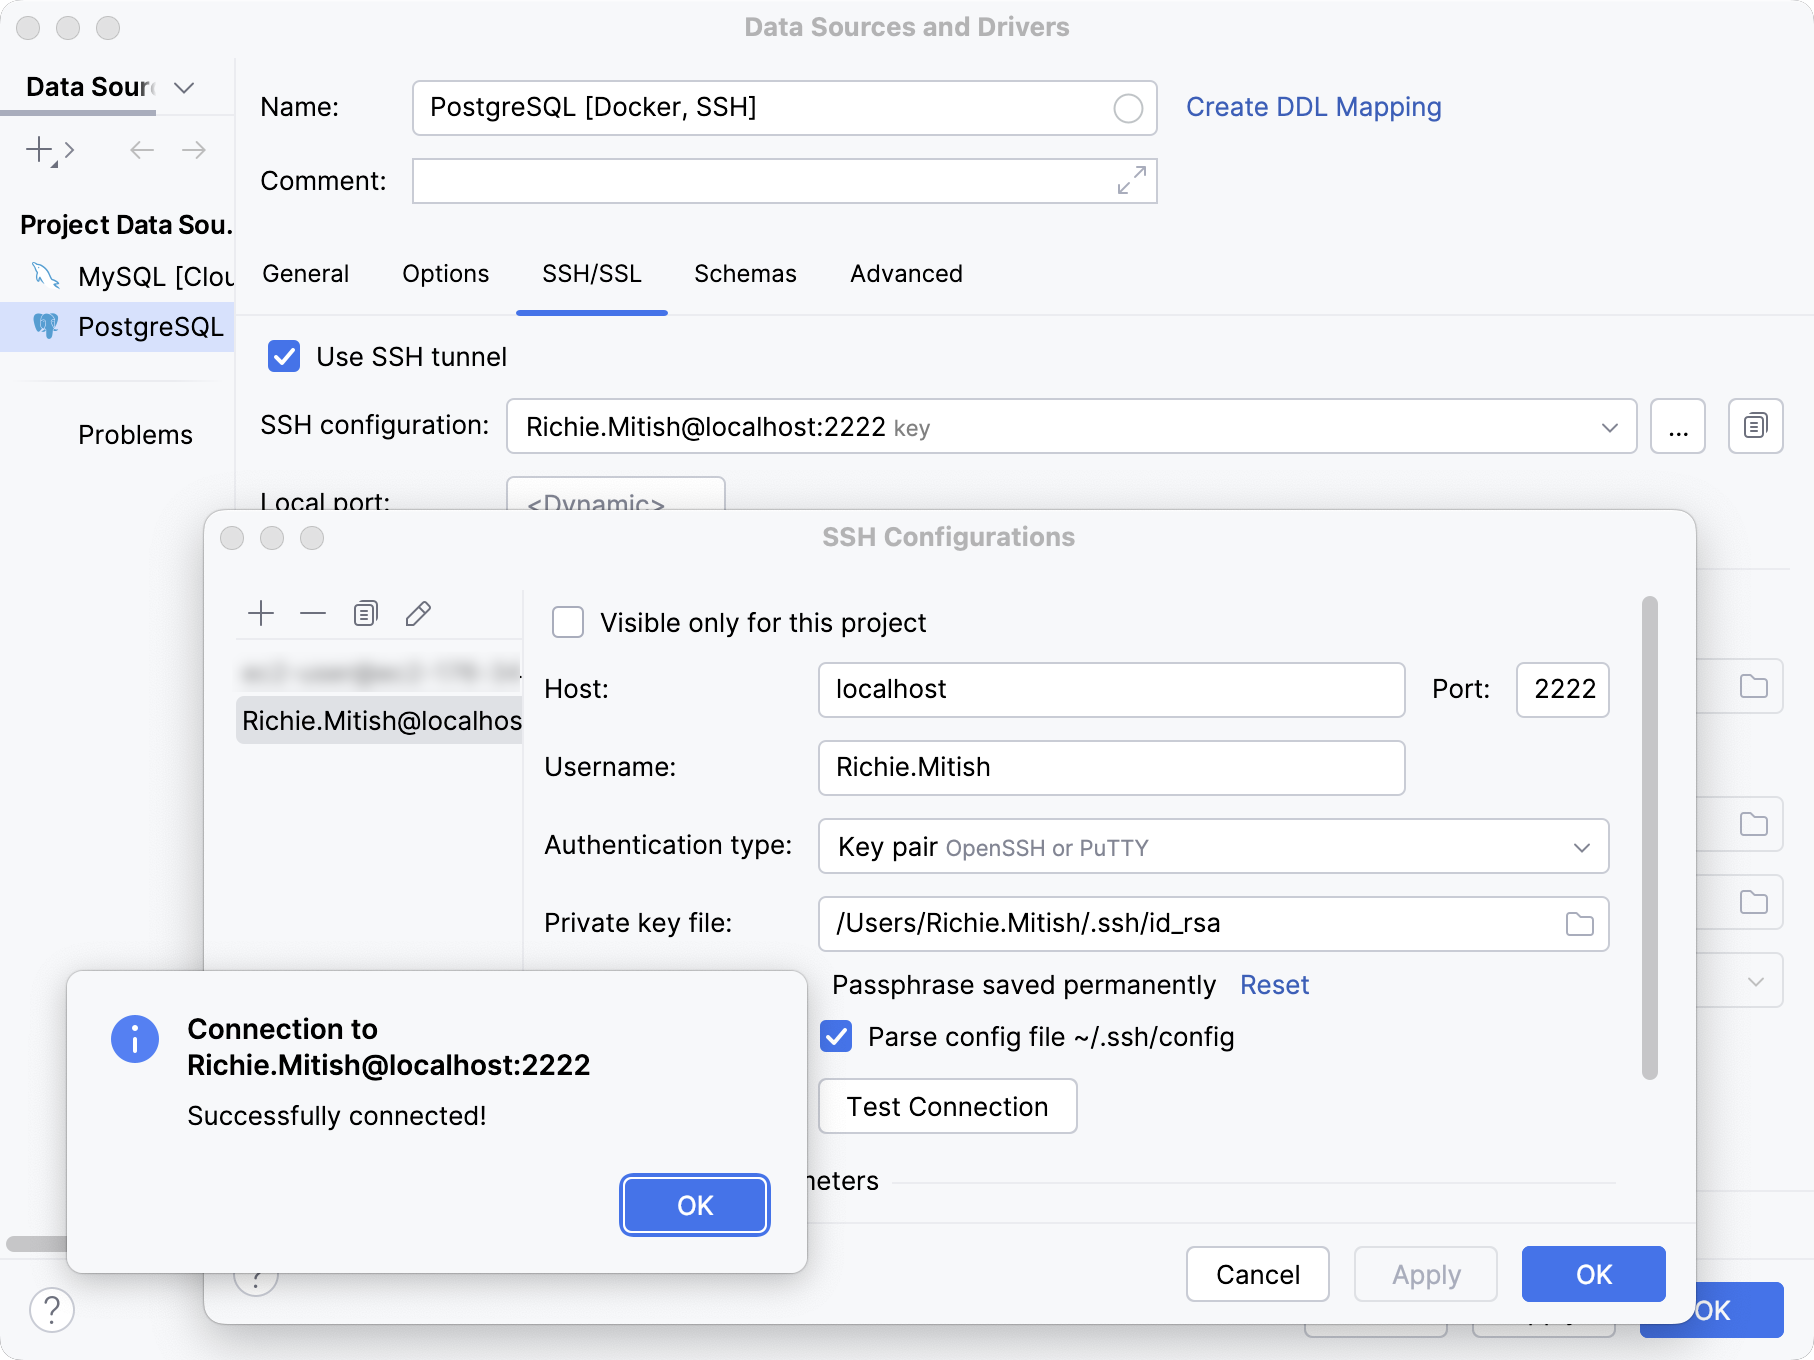Image resolution: width=1814 pixels, height=1360 pixels.
Task: Disable Parse config file ~/.ssh/config
Action: tap(836, 1037)
